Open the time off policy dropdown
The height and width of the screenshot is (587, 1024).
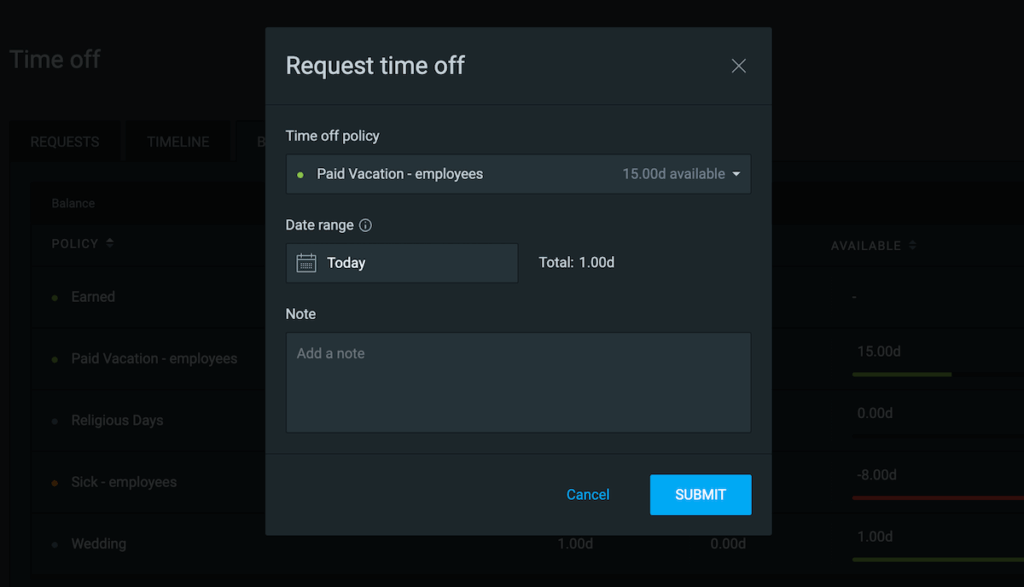pos(518,173)
